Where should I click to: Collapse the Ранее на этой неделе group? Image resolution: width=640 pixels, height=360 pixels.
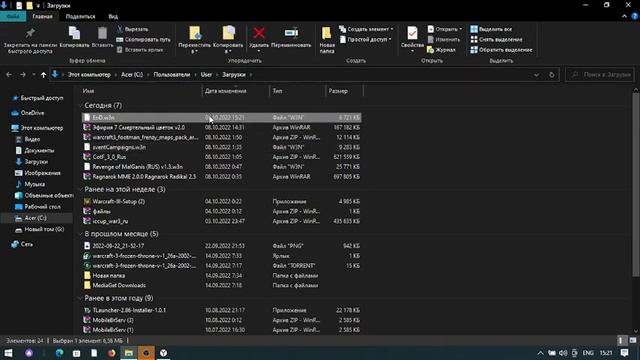(80, 189)
